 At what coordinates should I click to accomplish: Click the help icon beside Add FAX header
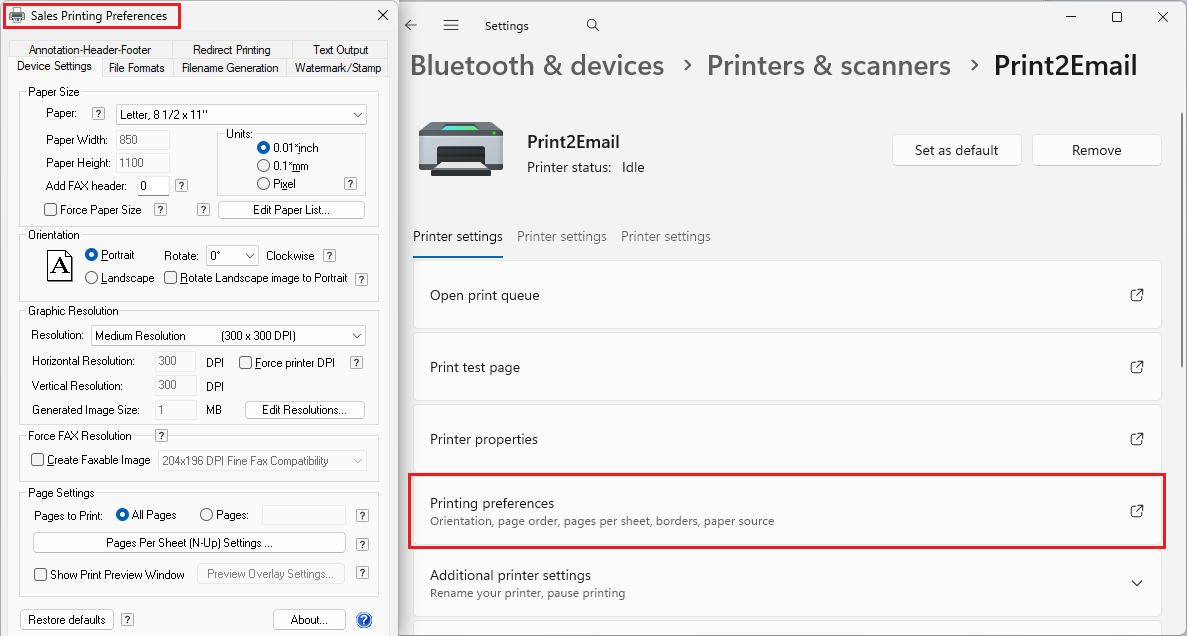(182, 186)
